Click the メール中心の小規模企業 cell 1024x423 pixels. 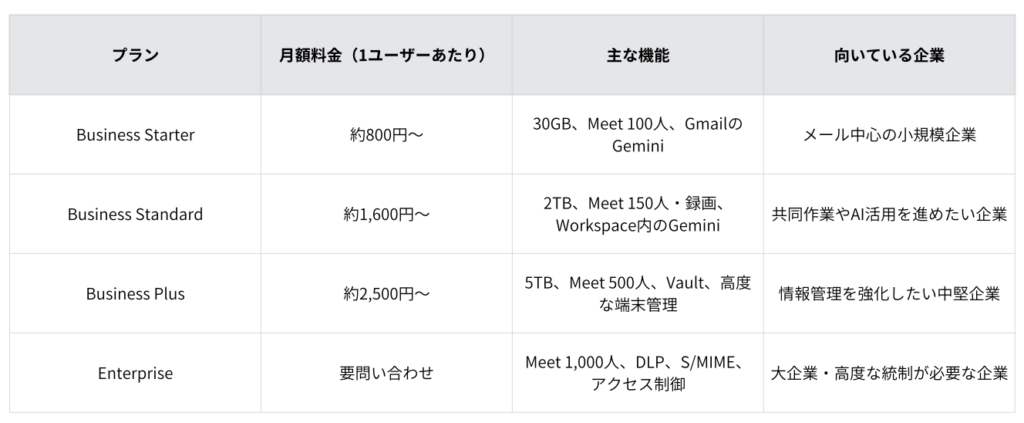click(x=889, y=135)
